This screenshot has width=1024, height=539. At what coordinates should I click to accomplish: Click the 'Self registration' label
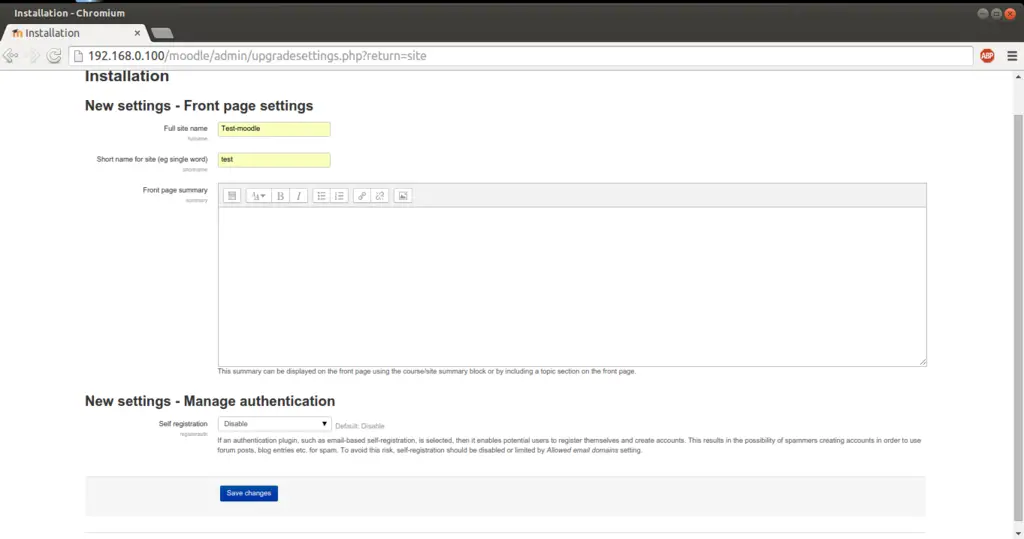(183, 424)
